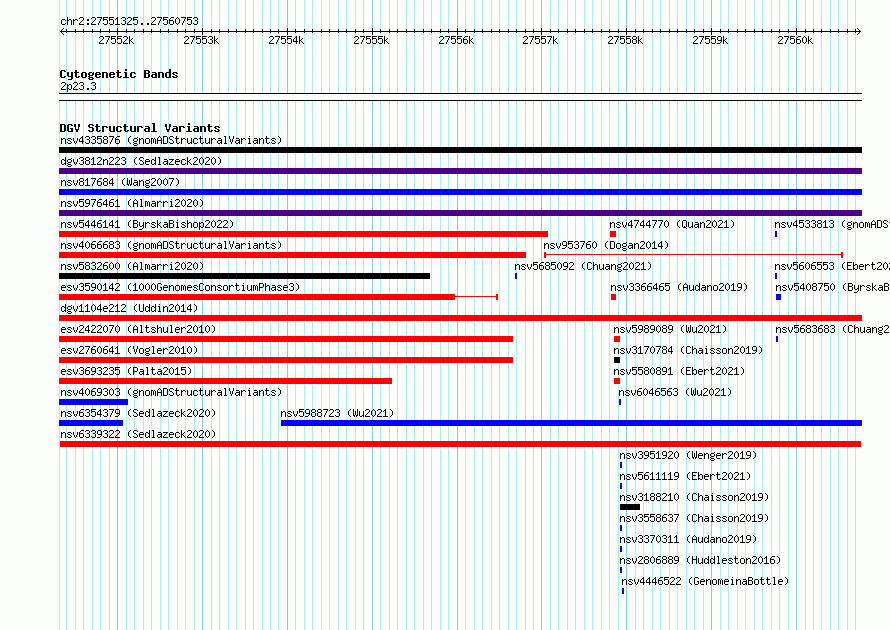Image resolution: width=890 pixels, height=630 pixels.
Task: Click esv3590142 (1000GenomesConsortiumPhase3) label
Action: coord(180,287)
